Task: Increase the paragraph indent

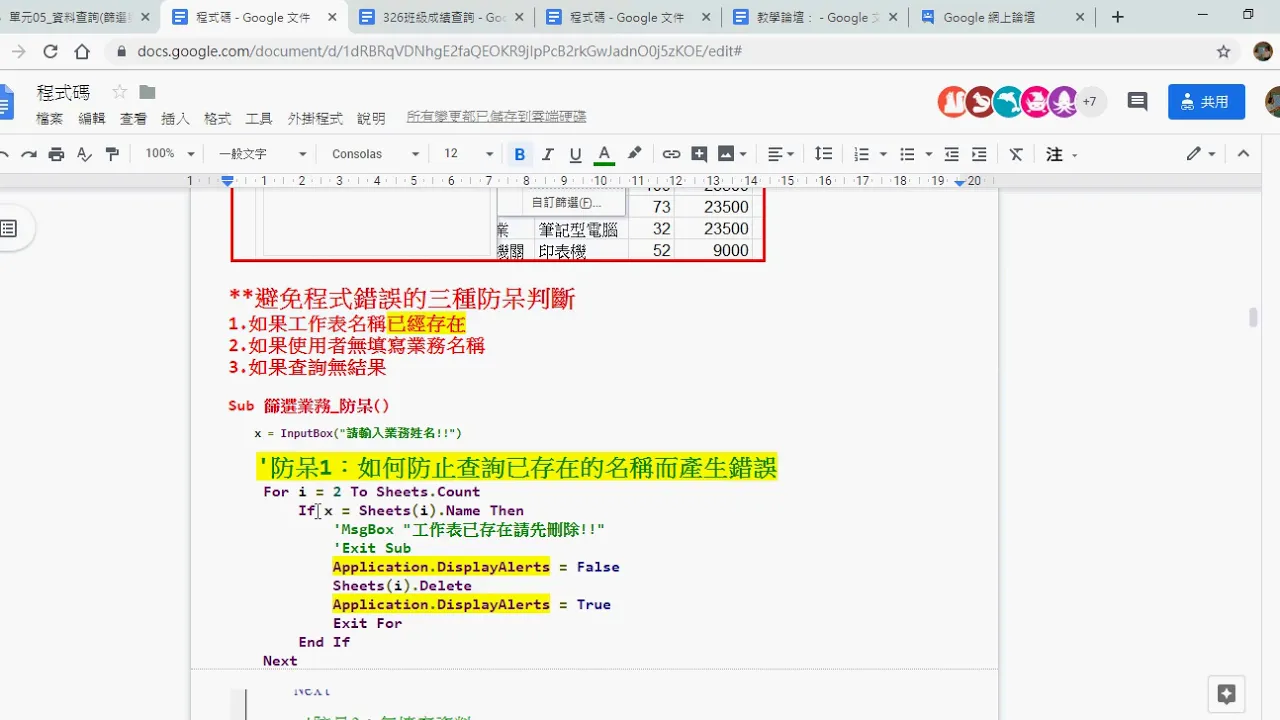Action: click(979, 154)
